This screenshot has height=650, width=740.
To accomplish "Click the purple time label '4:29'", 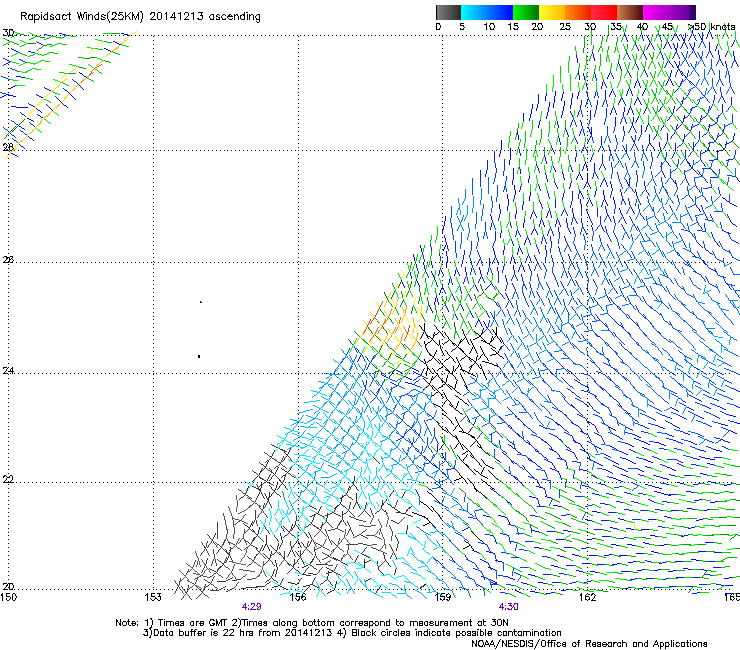I will point(252,607).
